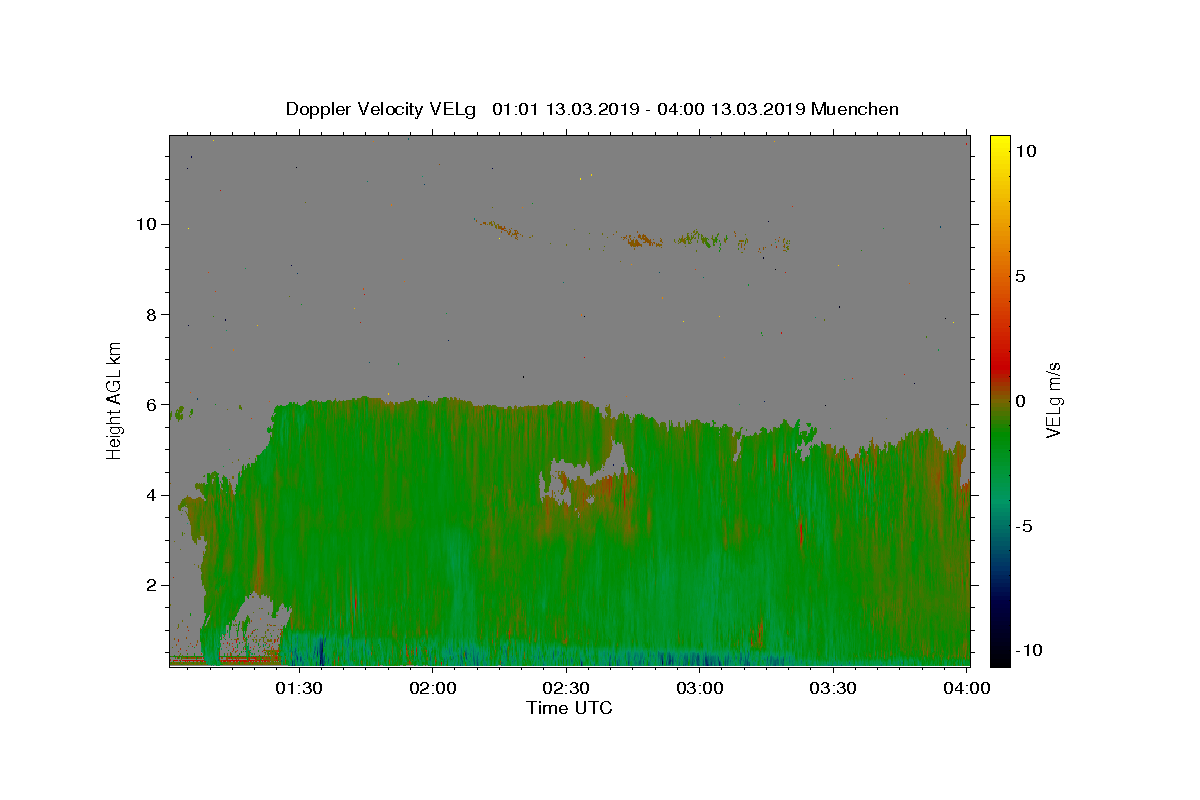Click the high cirrus echo near 10 km at 02:45
This screenshot has width=1200, height=800.
[x=642, y=240]
